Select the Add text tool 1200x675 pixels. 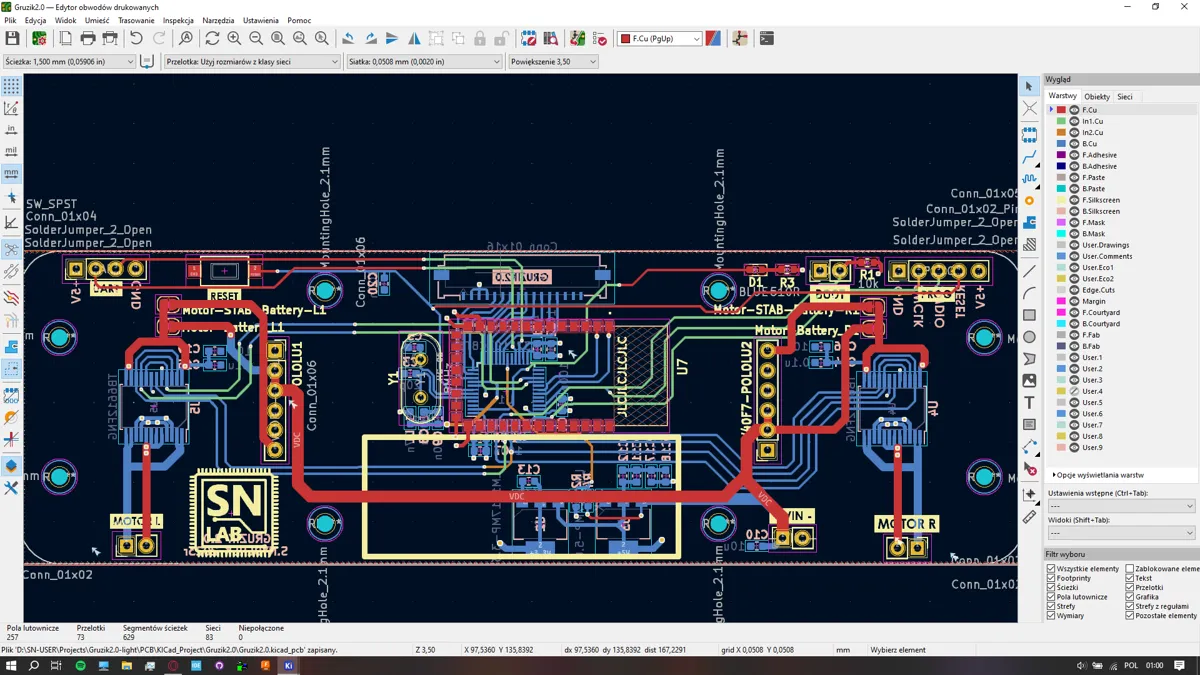[x=1029, y=403]
